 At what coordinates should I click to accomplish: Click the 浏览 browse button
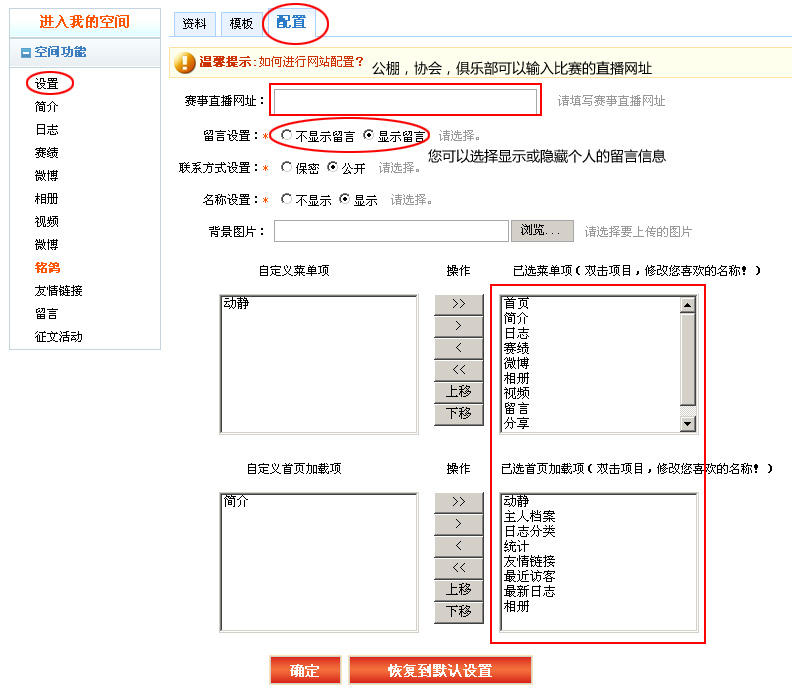(x=542, y=231)
